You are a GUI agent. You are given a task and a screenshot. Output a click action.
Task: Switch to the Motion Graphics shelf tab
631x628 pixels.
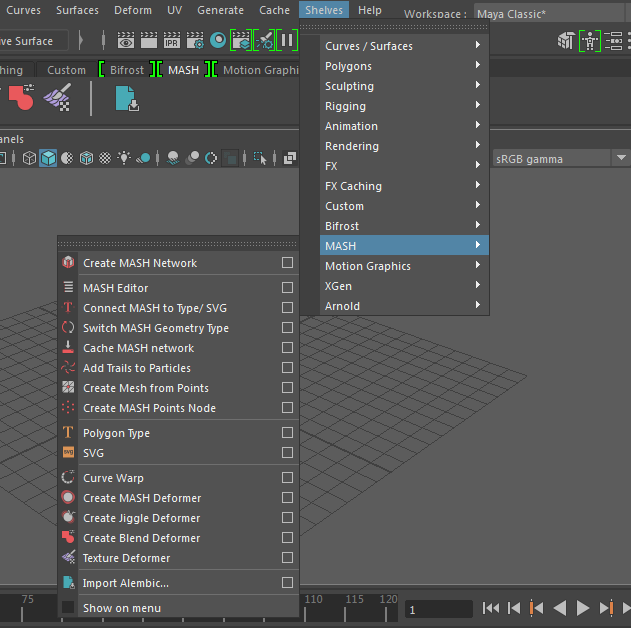coord(261,70)
